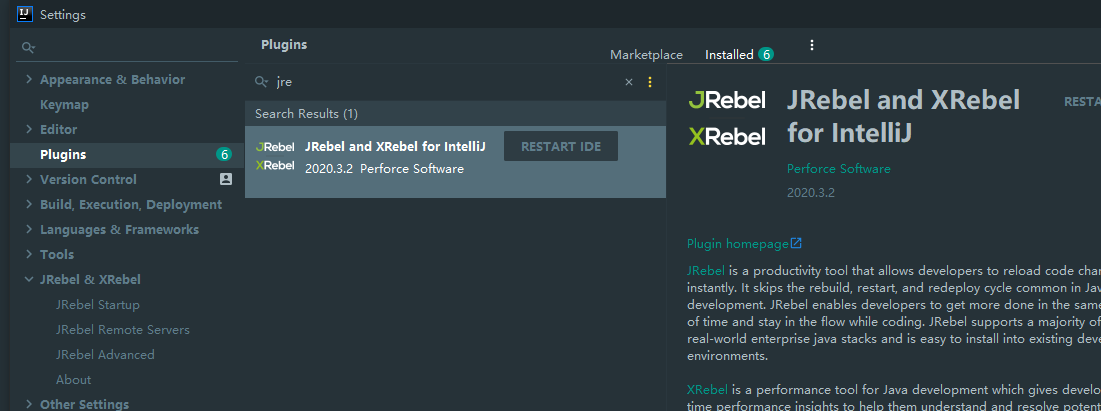The width and height of the screenshot is (1101, 411).
Task: Open the Perforce Software vendor link
Action: click(838, 169)
